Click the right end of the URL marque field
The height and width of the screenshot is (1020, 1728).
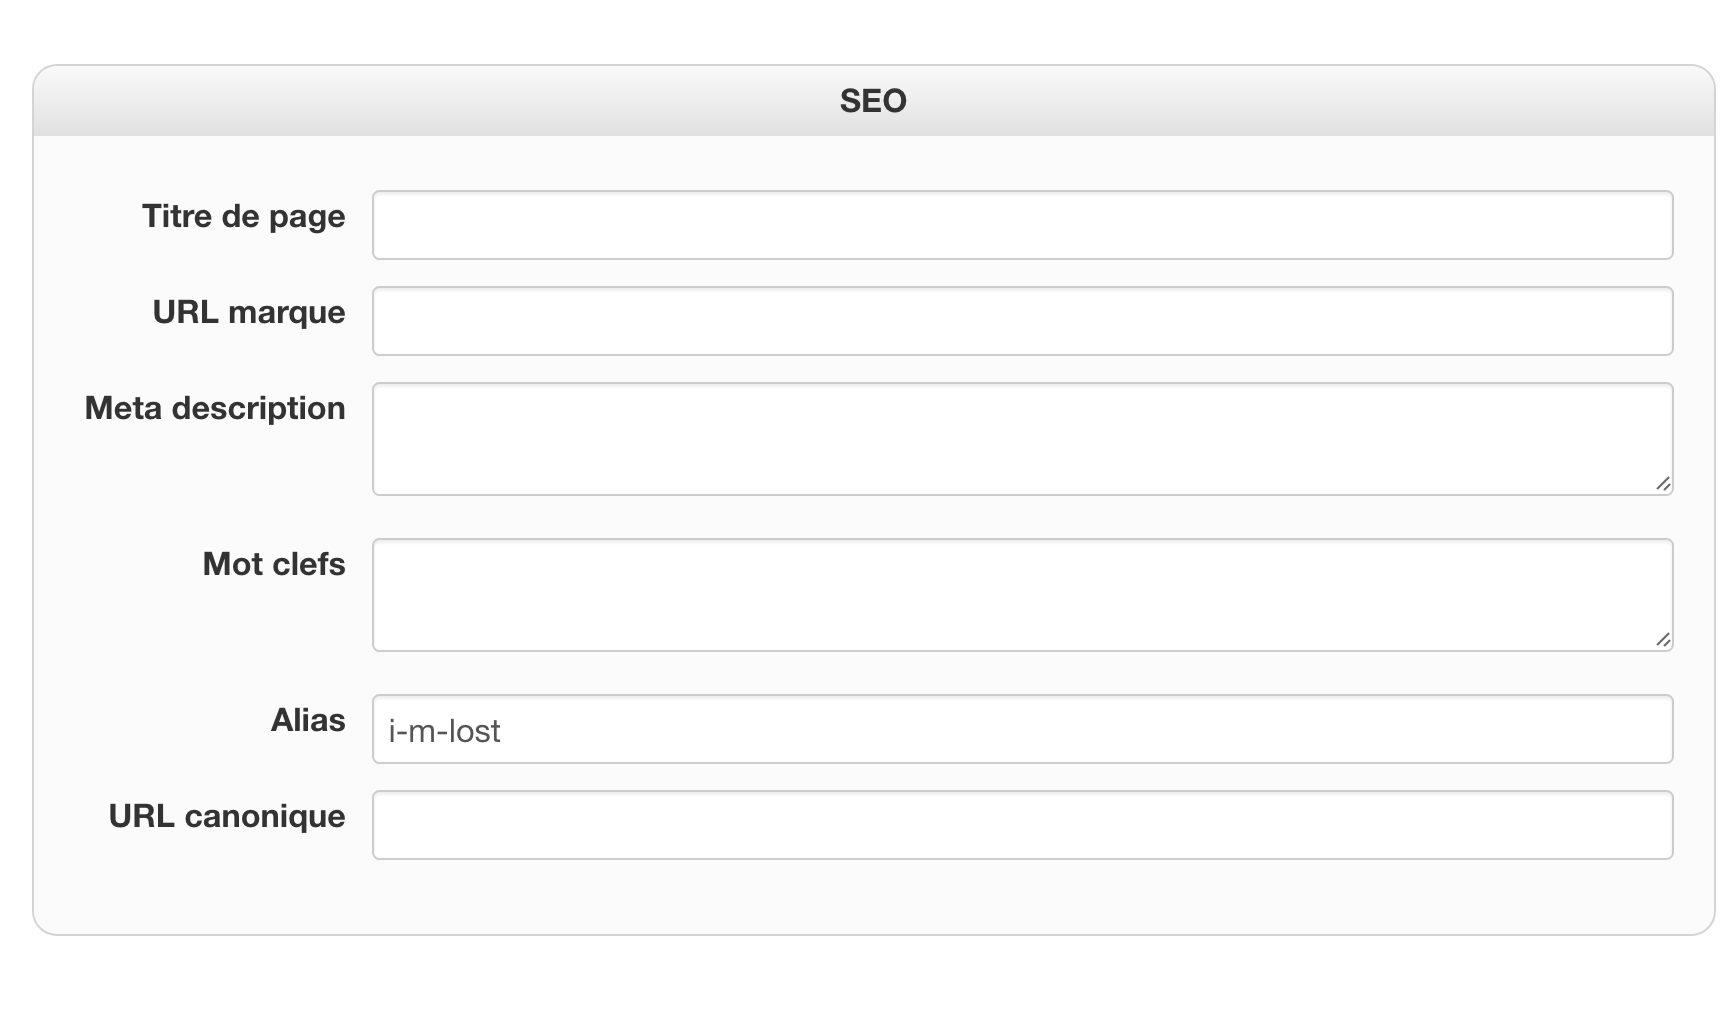tap(1640, 321)
